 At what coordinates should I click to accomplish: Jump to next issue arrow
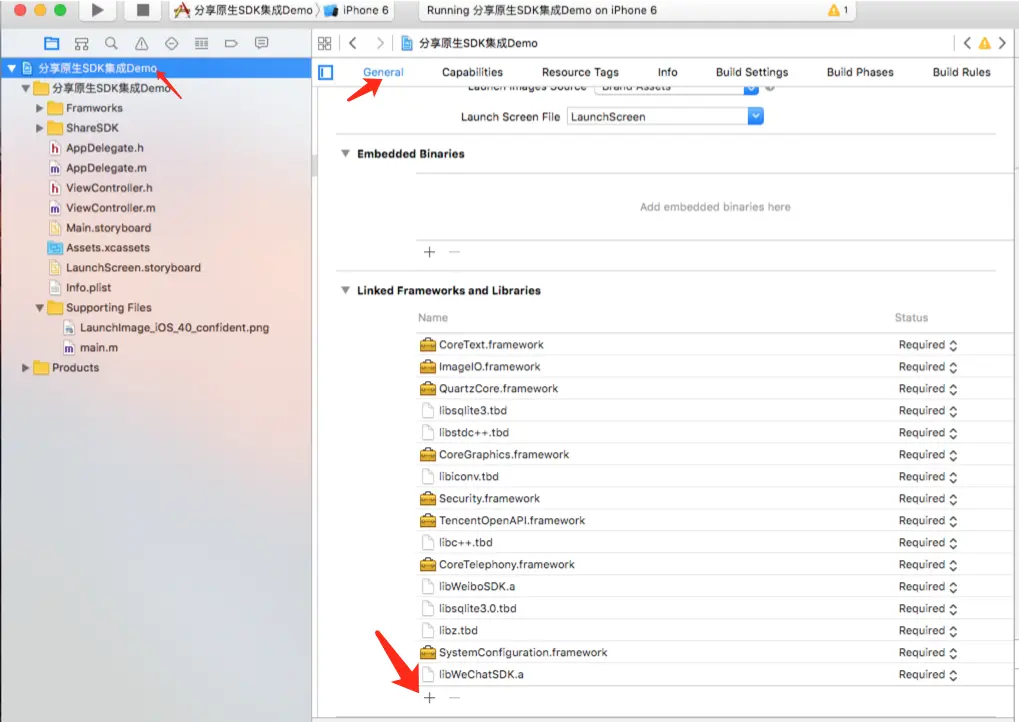coord(1002,44)
